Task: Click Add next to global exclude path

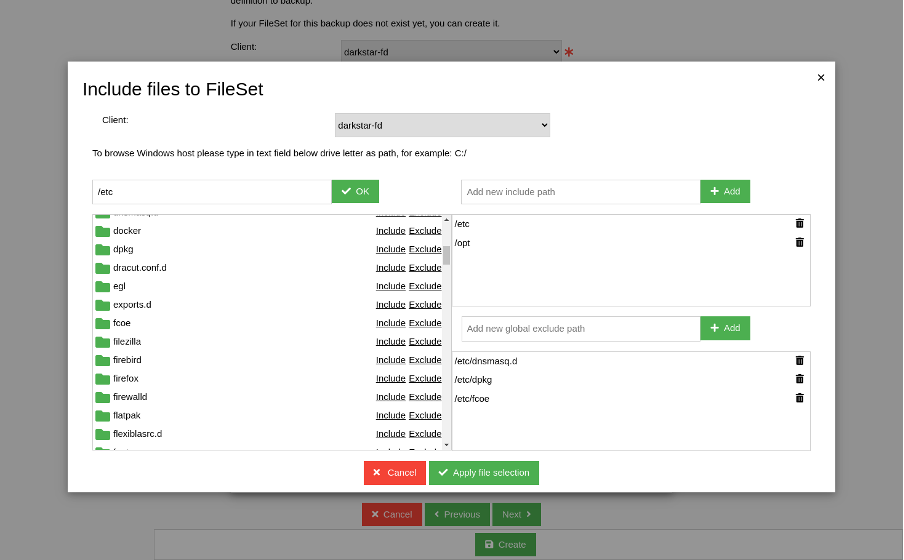Action: coord(725,328)
